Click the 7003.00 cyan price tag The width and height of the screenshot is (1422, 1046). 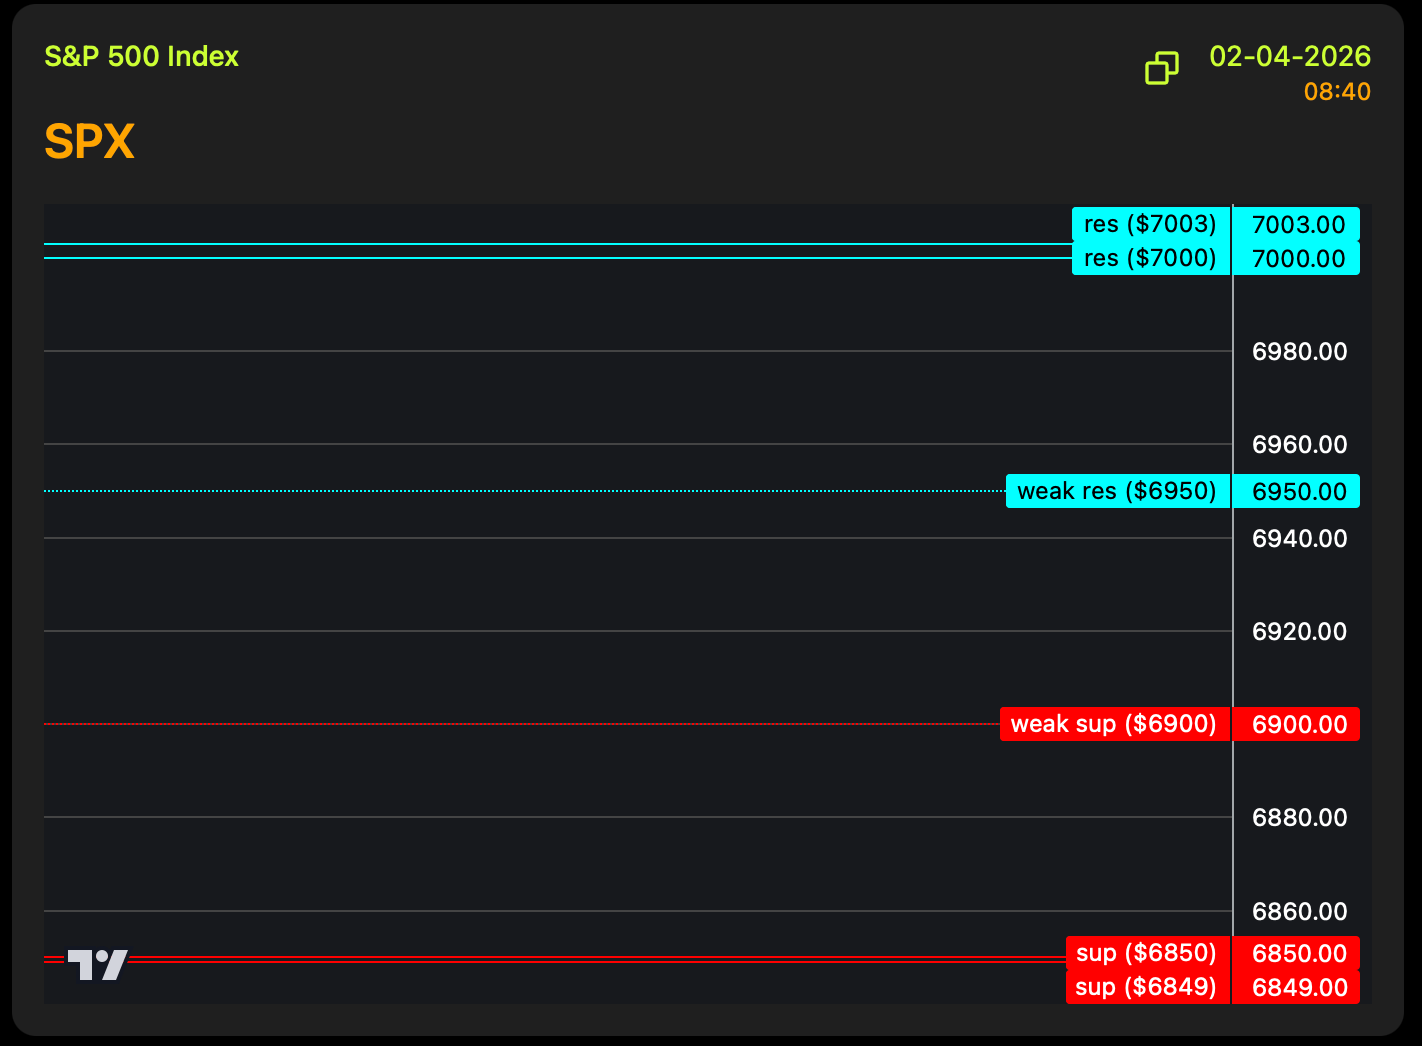click(1297, 224)
